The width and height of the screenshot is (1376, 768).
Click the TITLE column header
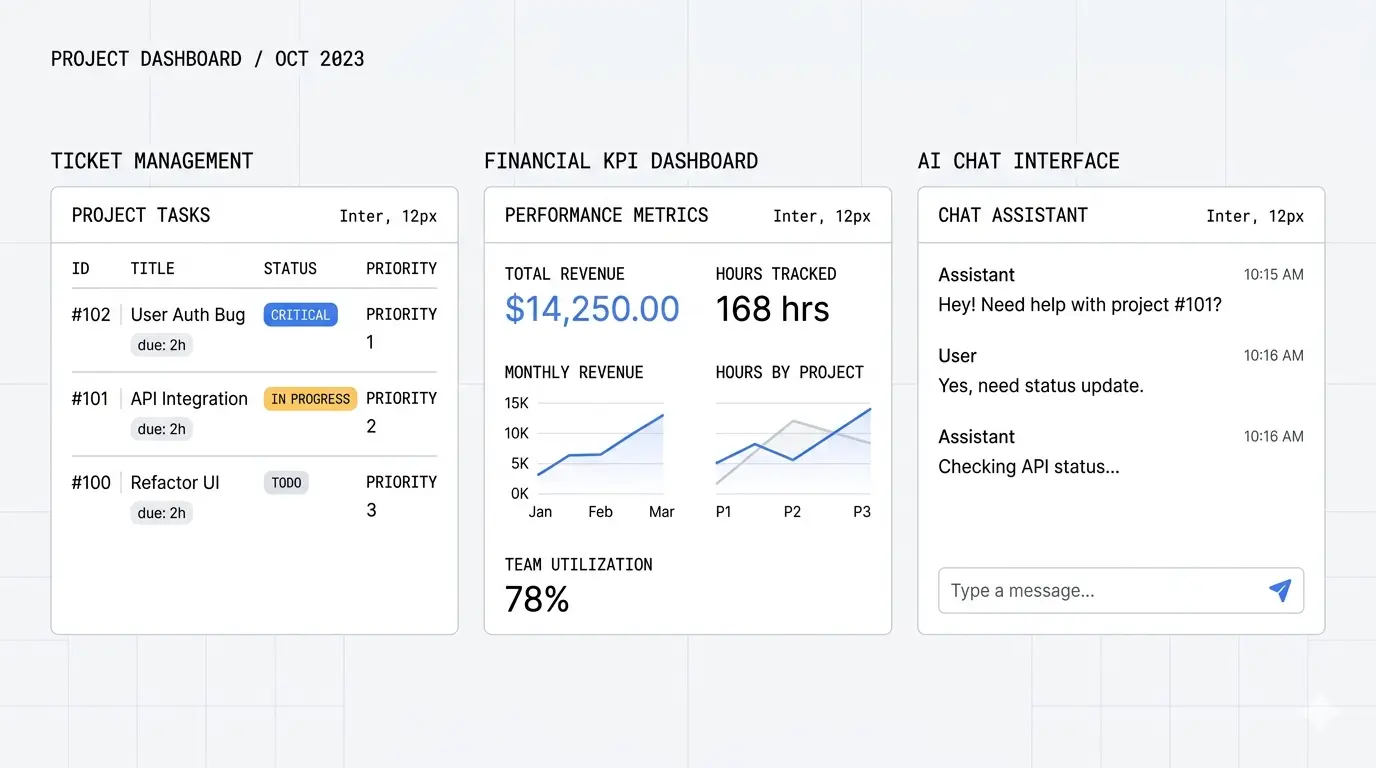[153, 268]
